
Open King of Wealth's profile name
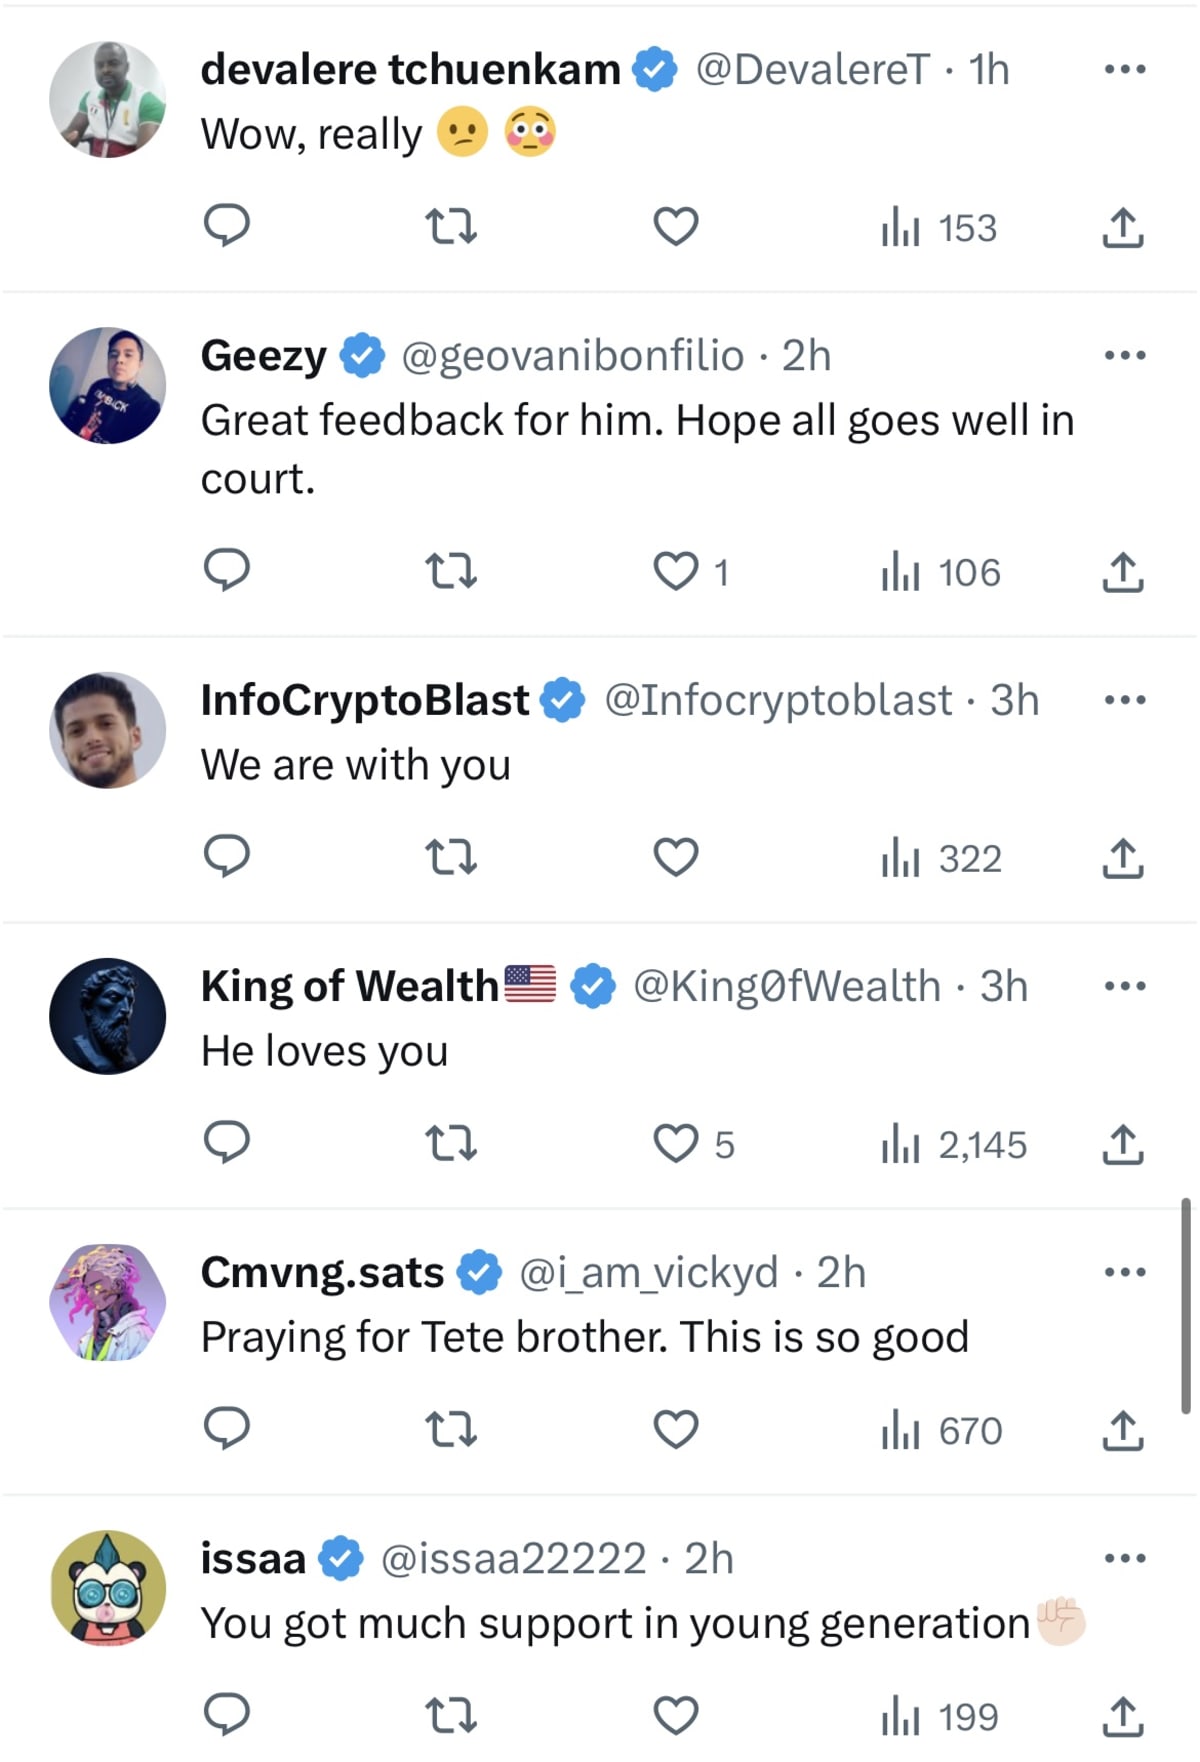coord(350,986)
